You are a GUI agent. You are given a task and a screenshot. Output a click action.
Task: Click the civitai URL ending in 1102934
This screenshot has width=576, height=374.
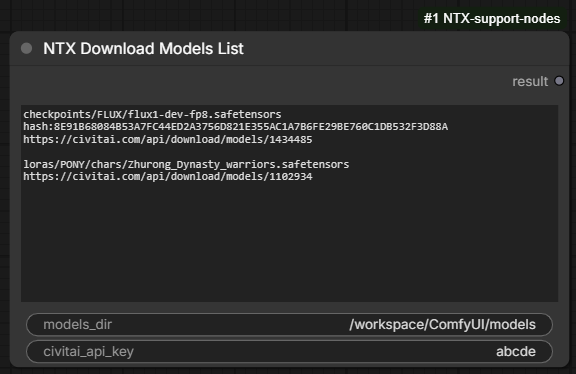pos(168,177)
